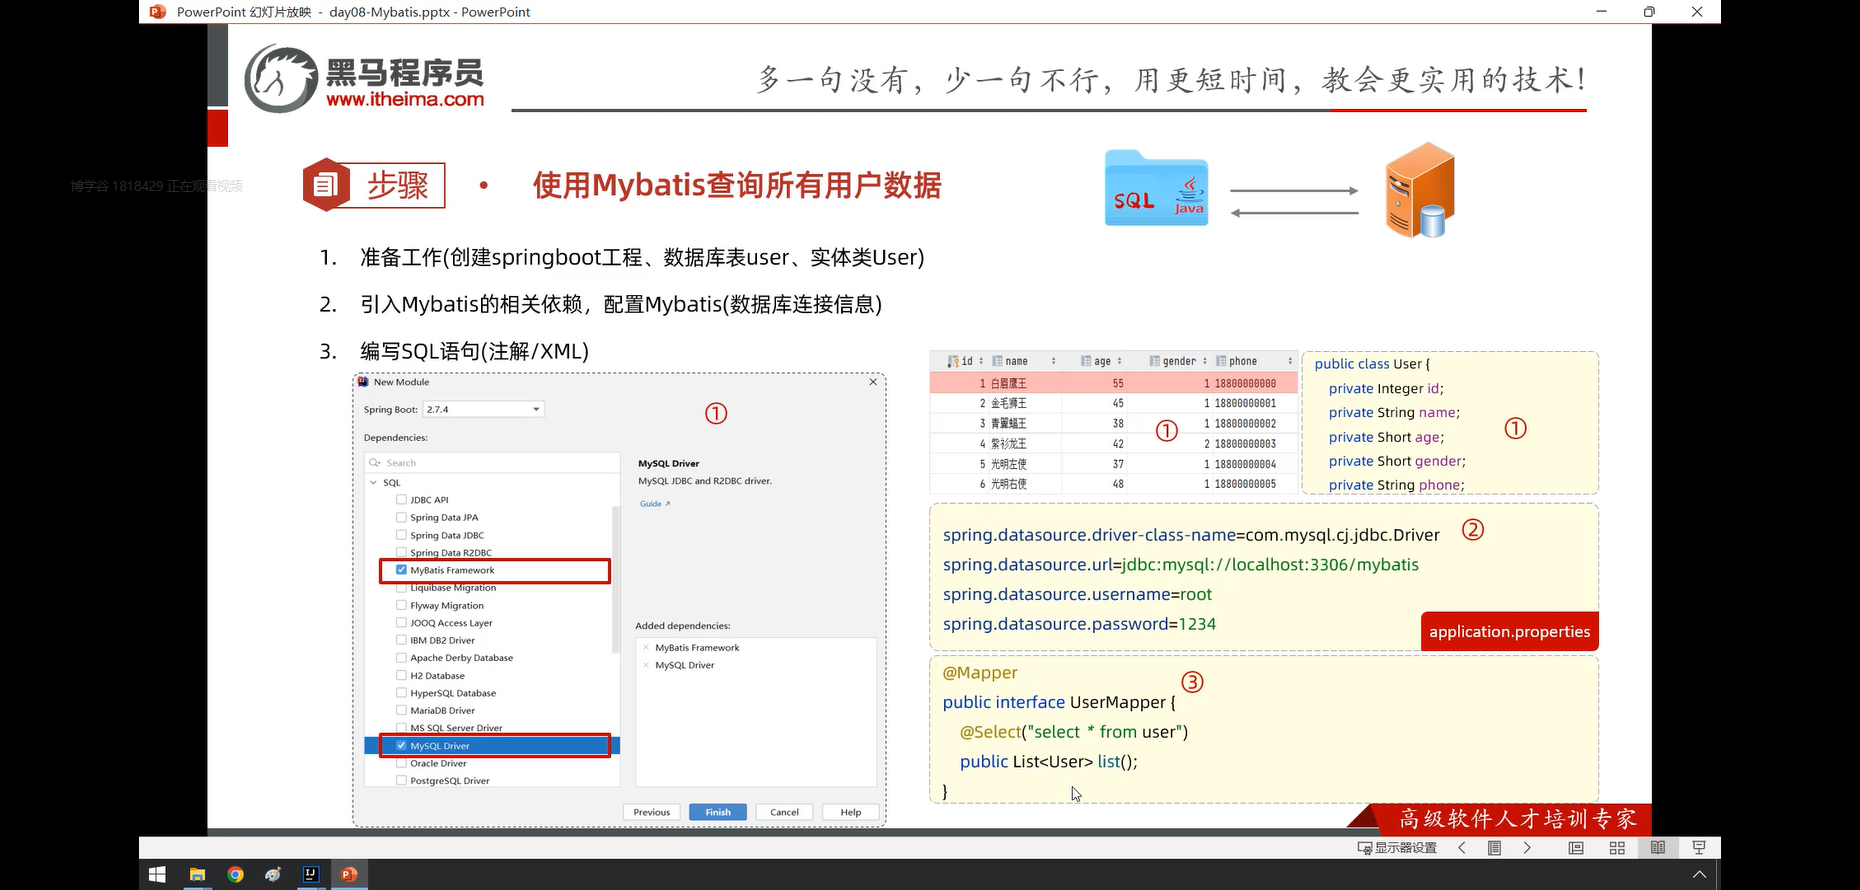Switch to Slide Sorter grid view

tap(1617, 848)
